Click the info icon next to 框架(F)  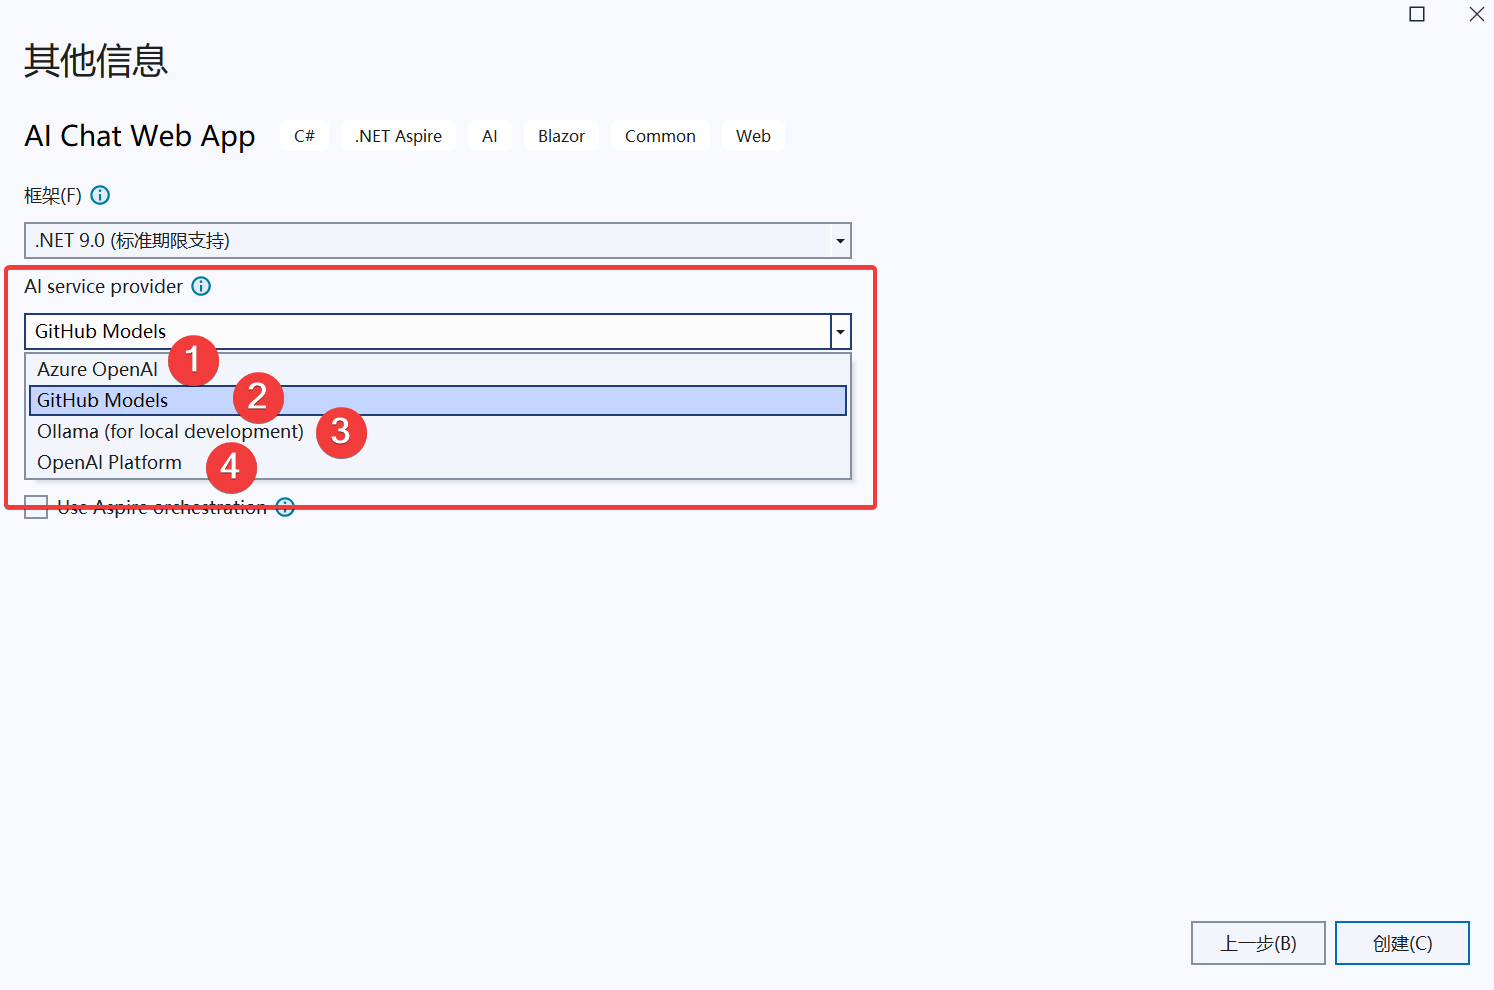point(100,195)
